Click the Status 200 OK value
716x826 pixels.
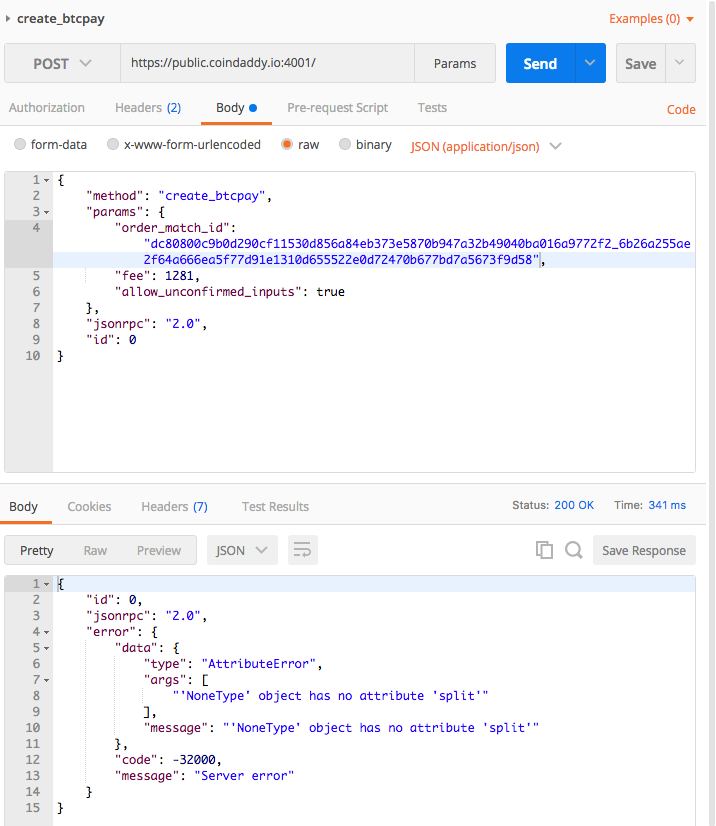pos(574,505)
